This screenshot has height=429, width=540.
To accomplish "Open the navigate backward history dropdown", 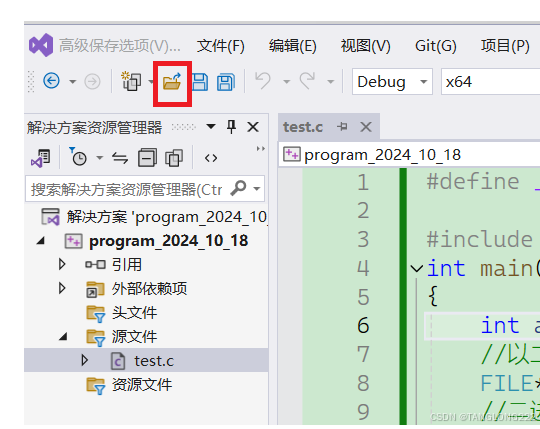I will click(73, 82).
